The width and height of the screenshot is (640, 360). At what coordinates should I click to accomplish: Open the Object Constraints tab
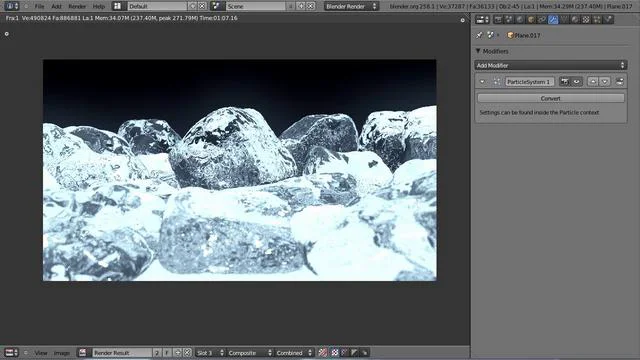(542, 19)
